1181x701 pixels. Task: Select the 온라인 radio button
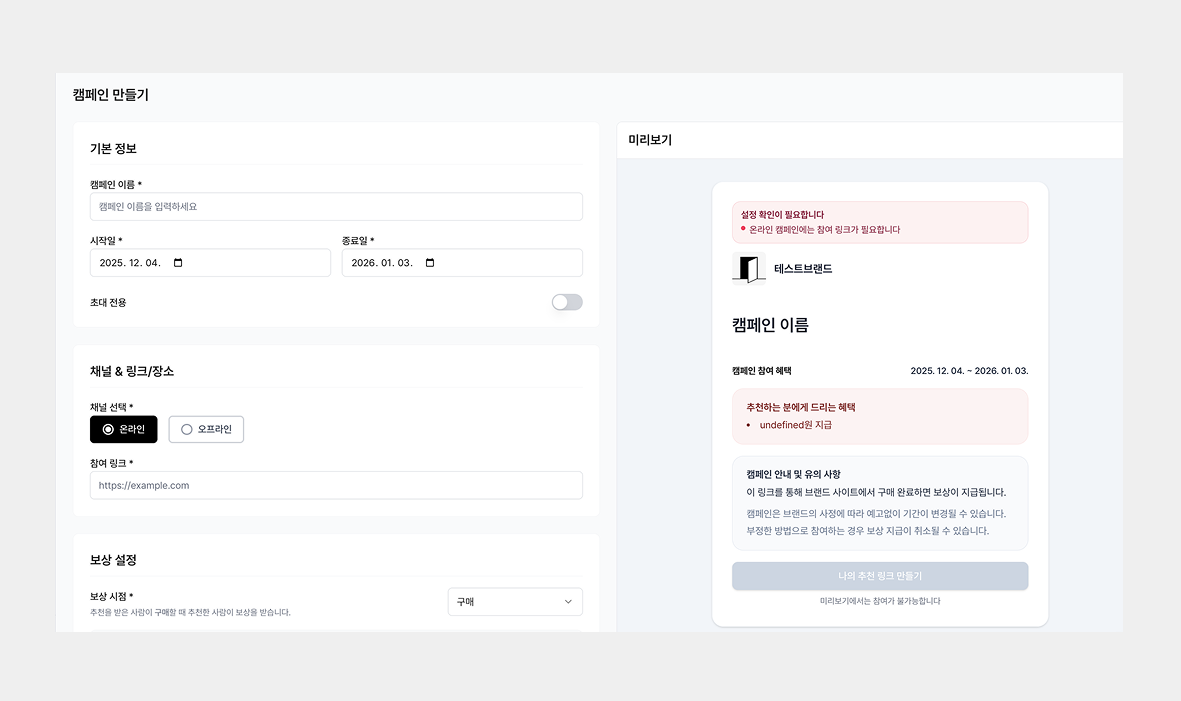click(x=123, y=429)
